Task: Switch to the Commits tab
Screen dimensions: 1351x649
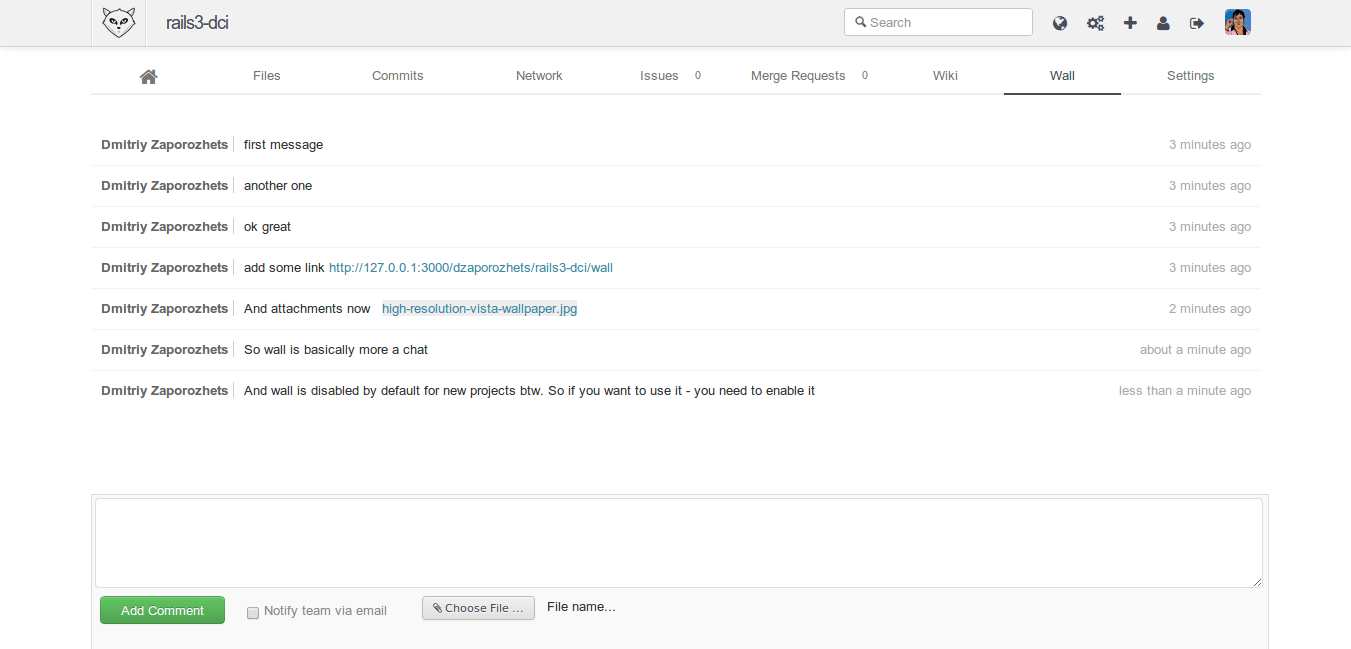Action: coord(397,75)
